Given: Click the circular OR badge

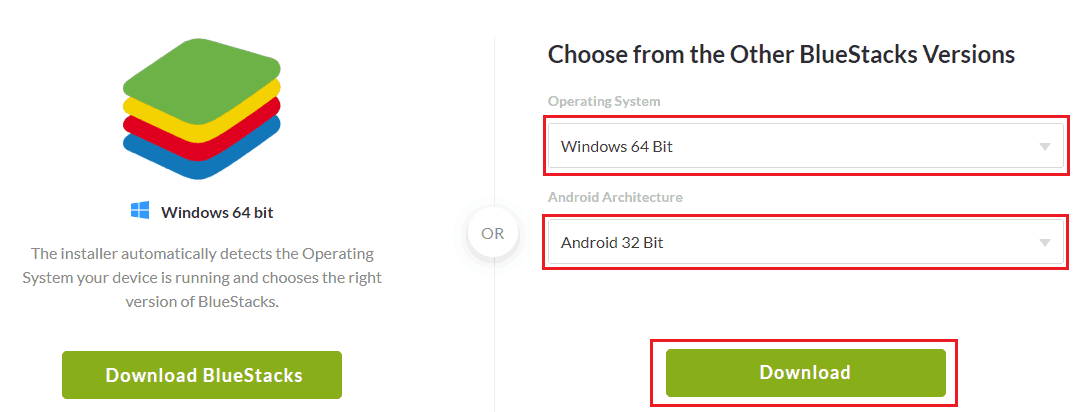Looking at the screenshot, I should (x=492, y=233).
